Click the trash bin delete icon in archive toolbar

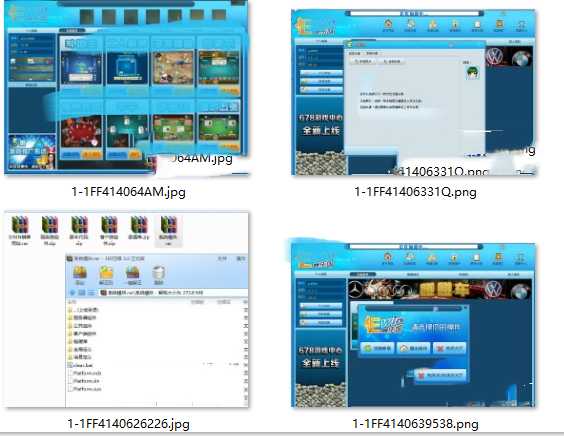(159, 272)
